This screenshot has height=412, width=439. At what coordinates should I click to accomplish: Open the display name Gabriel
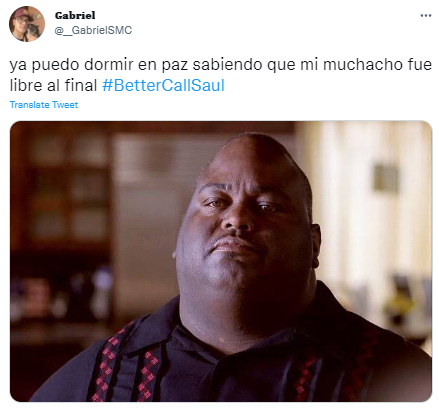pos(75,15)
